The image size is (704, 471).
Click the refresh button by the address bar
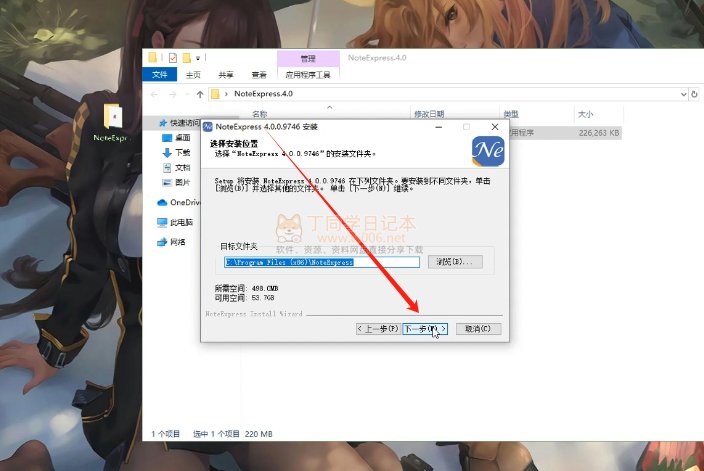pyautogui.click(x=694, y=94)
